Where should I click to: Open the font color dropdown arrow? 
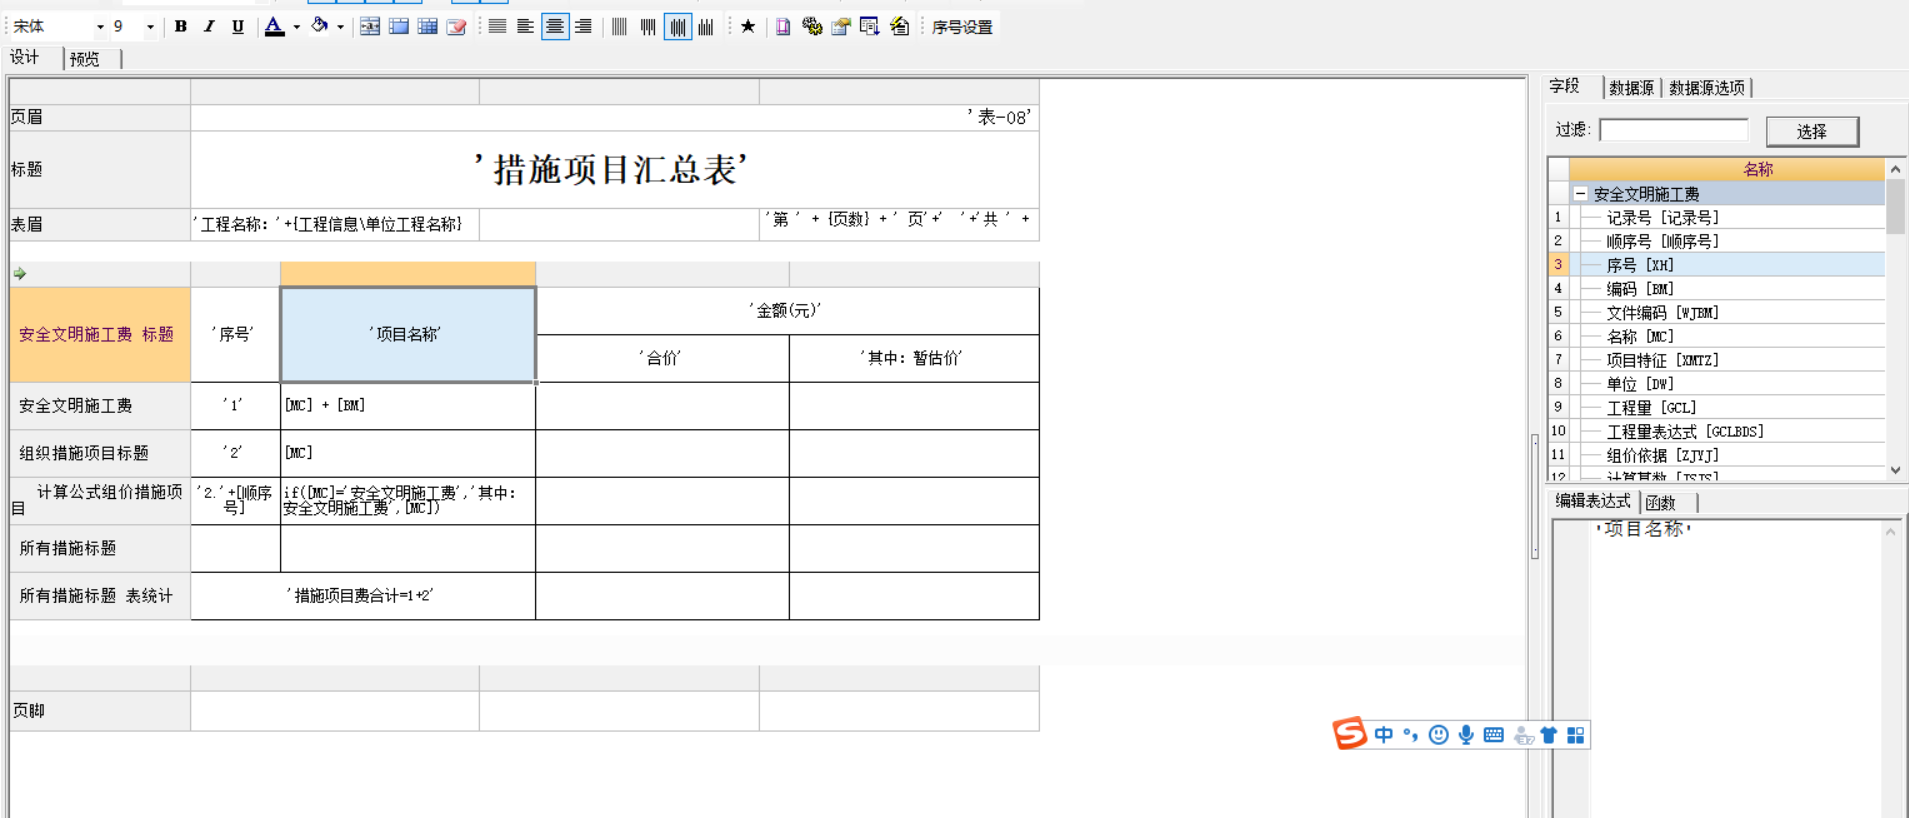(297, 27)
